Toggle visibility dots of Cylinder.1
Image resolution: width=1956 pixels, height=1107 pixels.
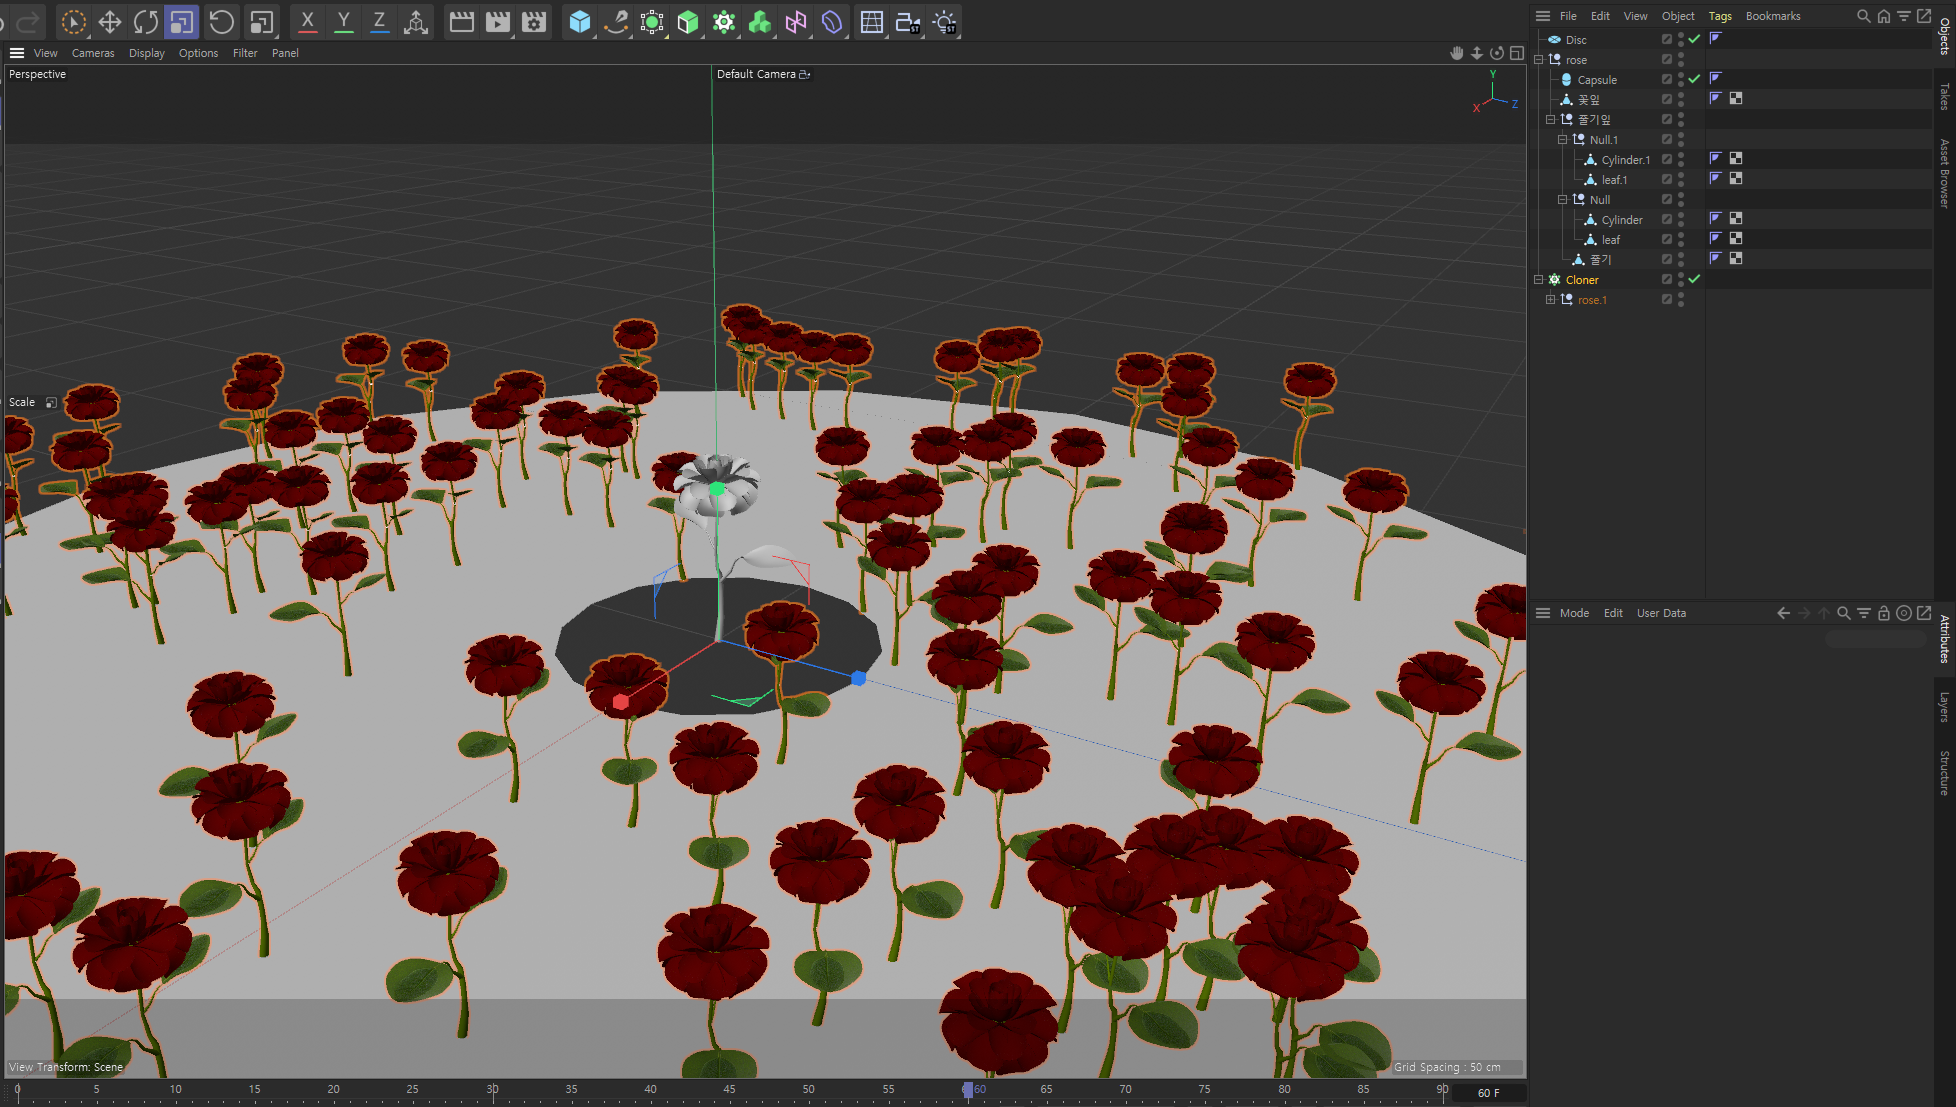(x=1681, y=160)
